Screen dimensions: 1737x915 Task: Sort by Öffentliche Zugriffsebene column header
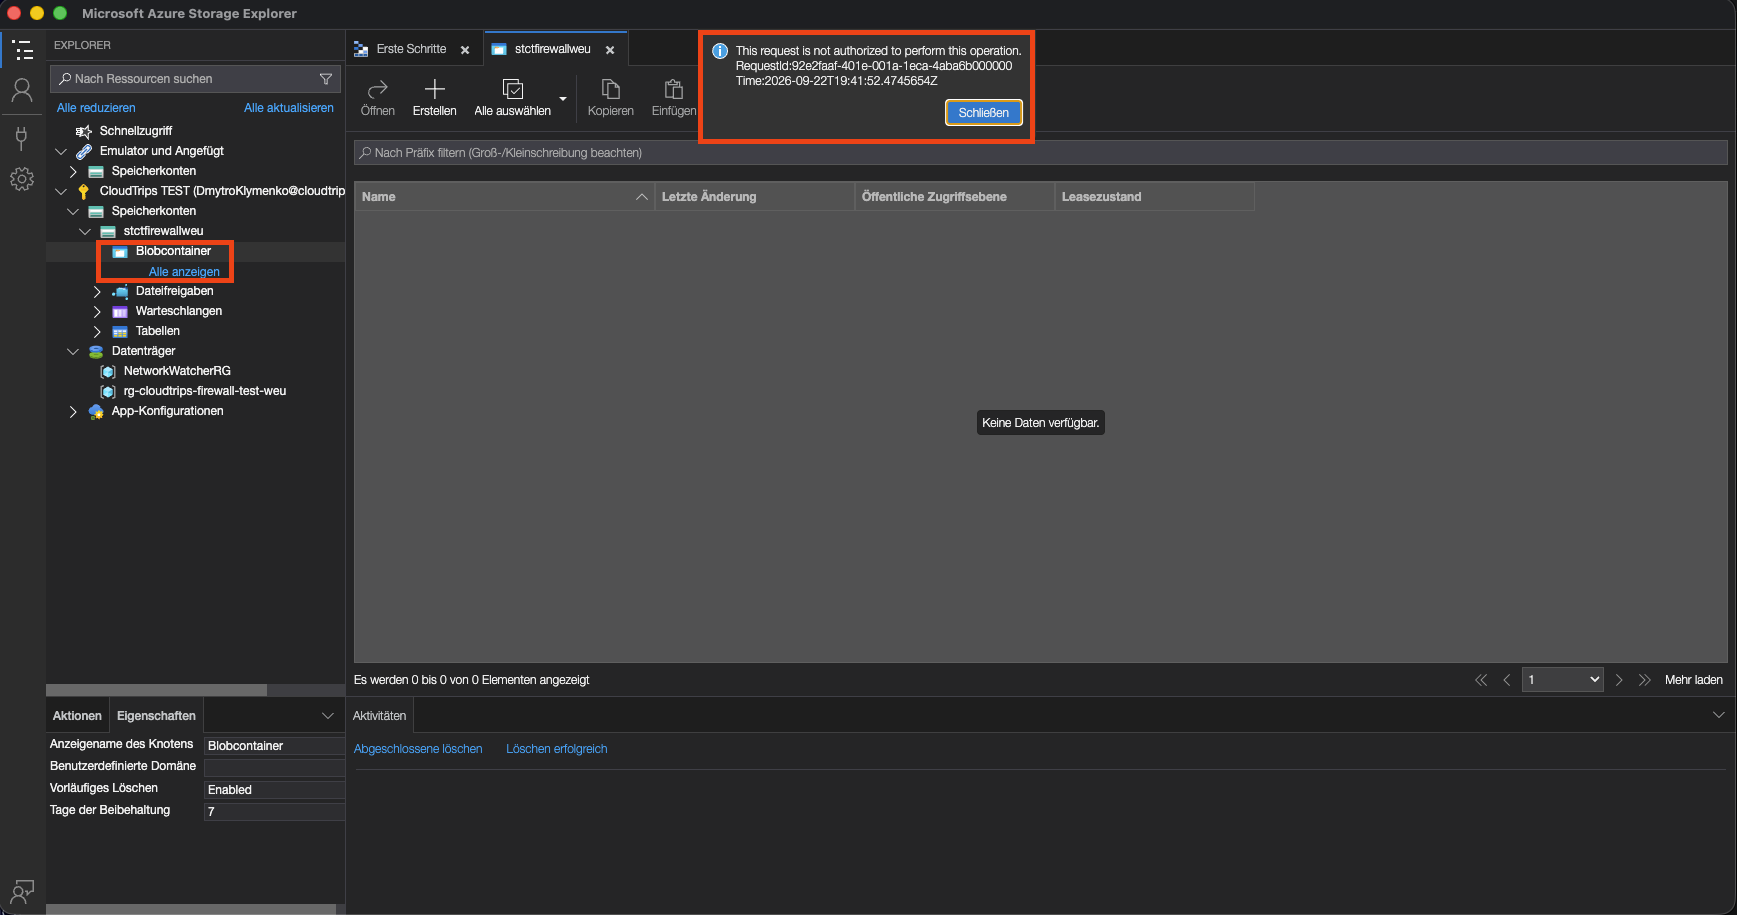click(x=954, y=197)
